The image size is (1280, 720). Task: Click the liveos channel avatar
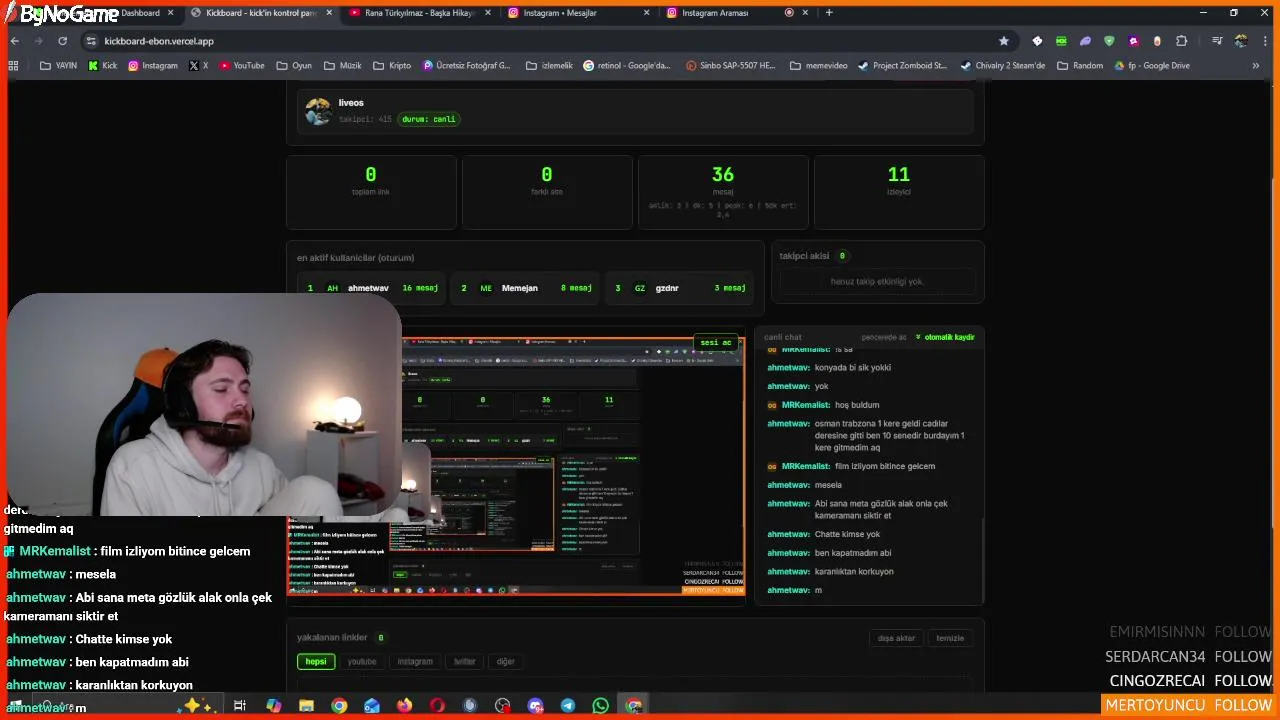pyautogui.click(x=318, y=111)
